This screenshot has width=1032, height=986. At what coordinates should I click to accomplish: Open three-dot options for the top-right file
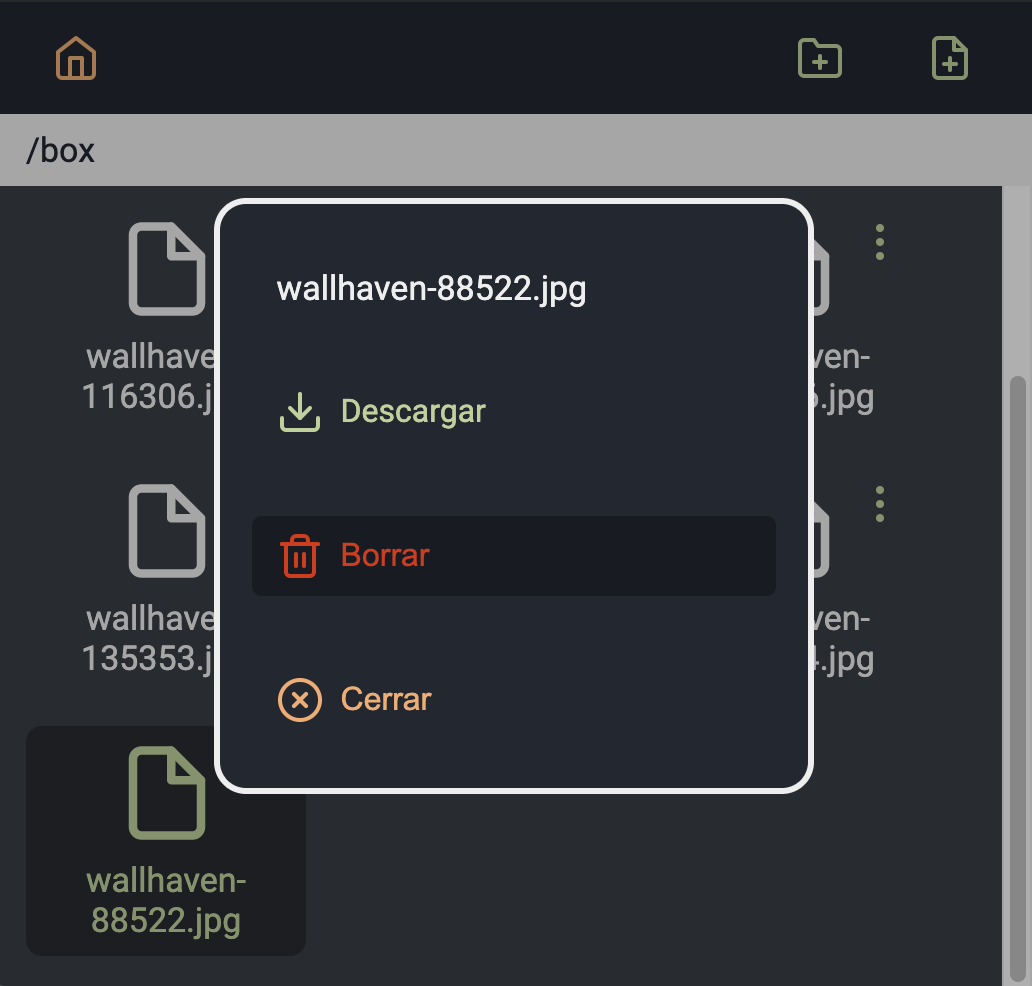click(x=879, y=242)
